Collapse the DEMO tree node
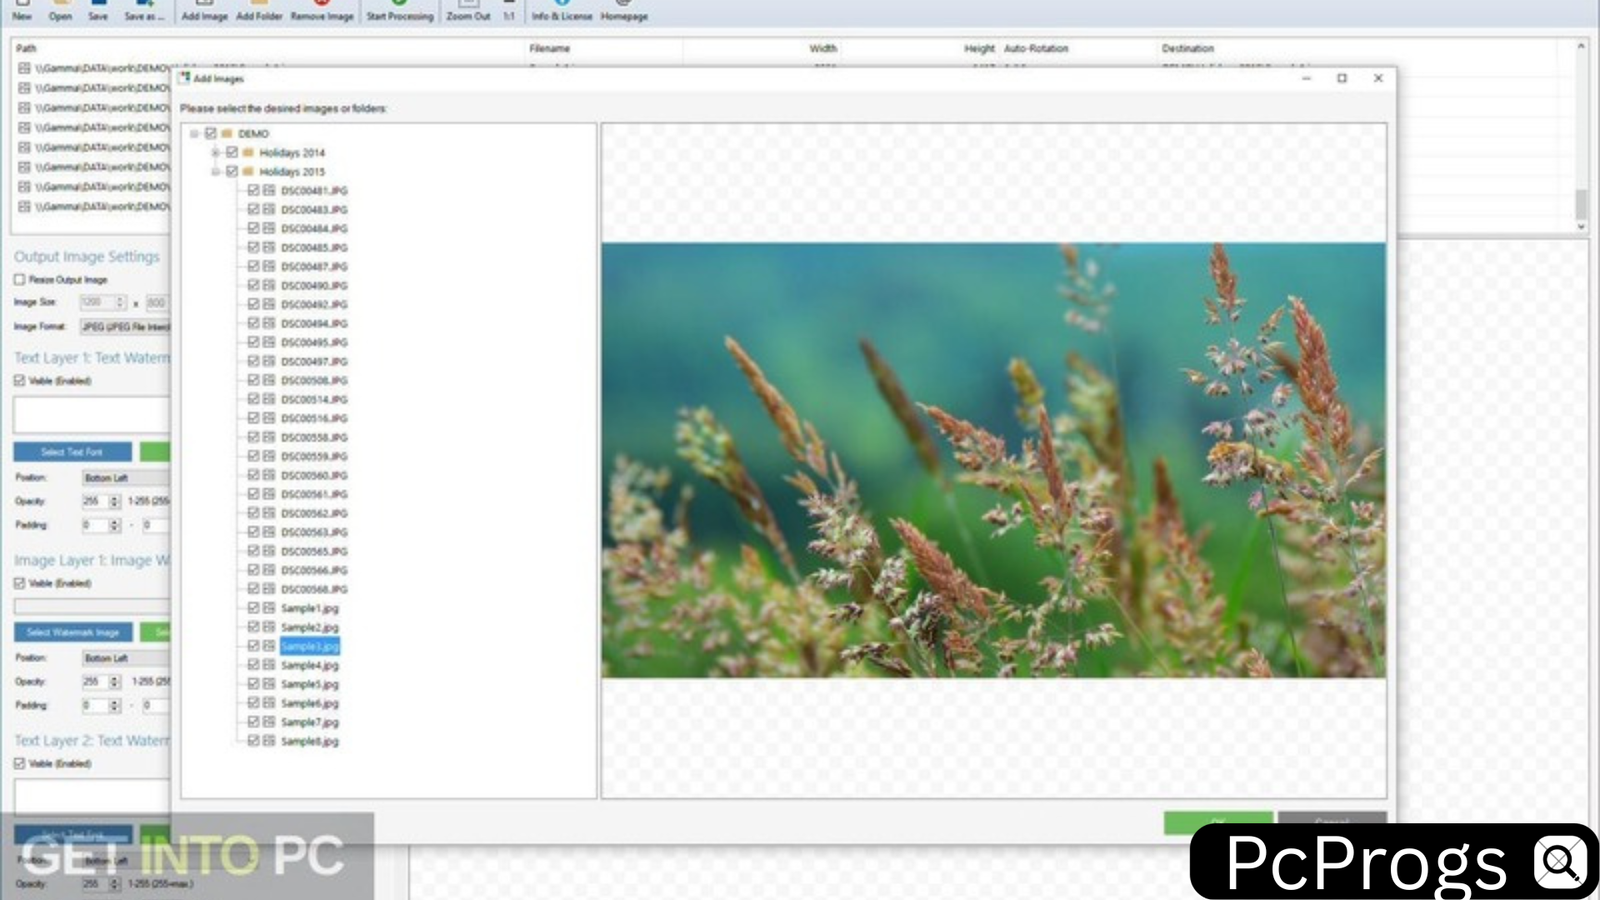Viewport: 1600px width, 900px height. [x=195, y=133]
